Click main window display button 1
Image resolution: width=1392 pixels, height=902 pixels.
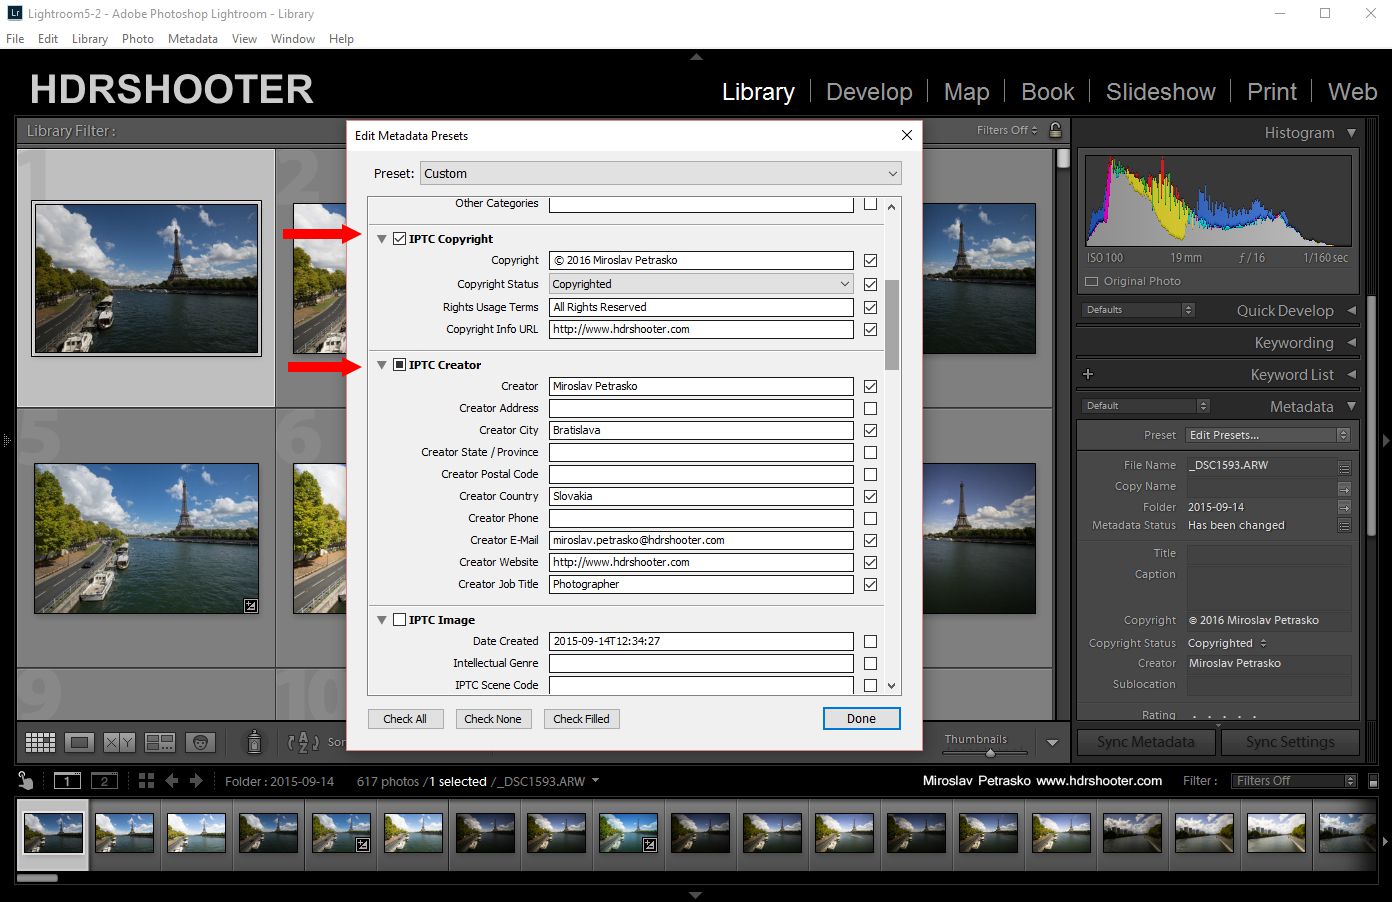67,781
